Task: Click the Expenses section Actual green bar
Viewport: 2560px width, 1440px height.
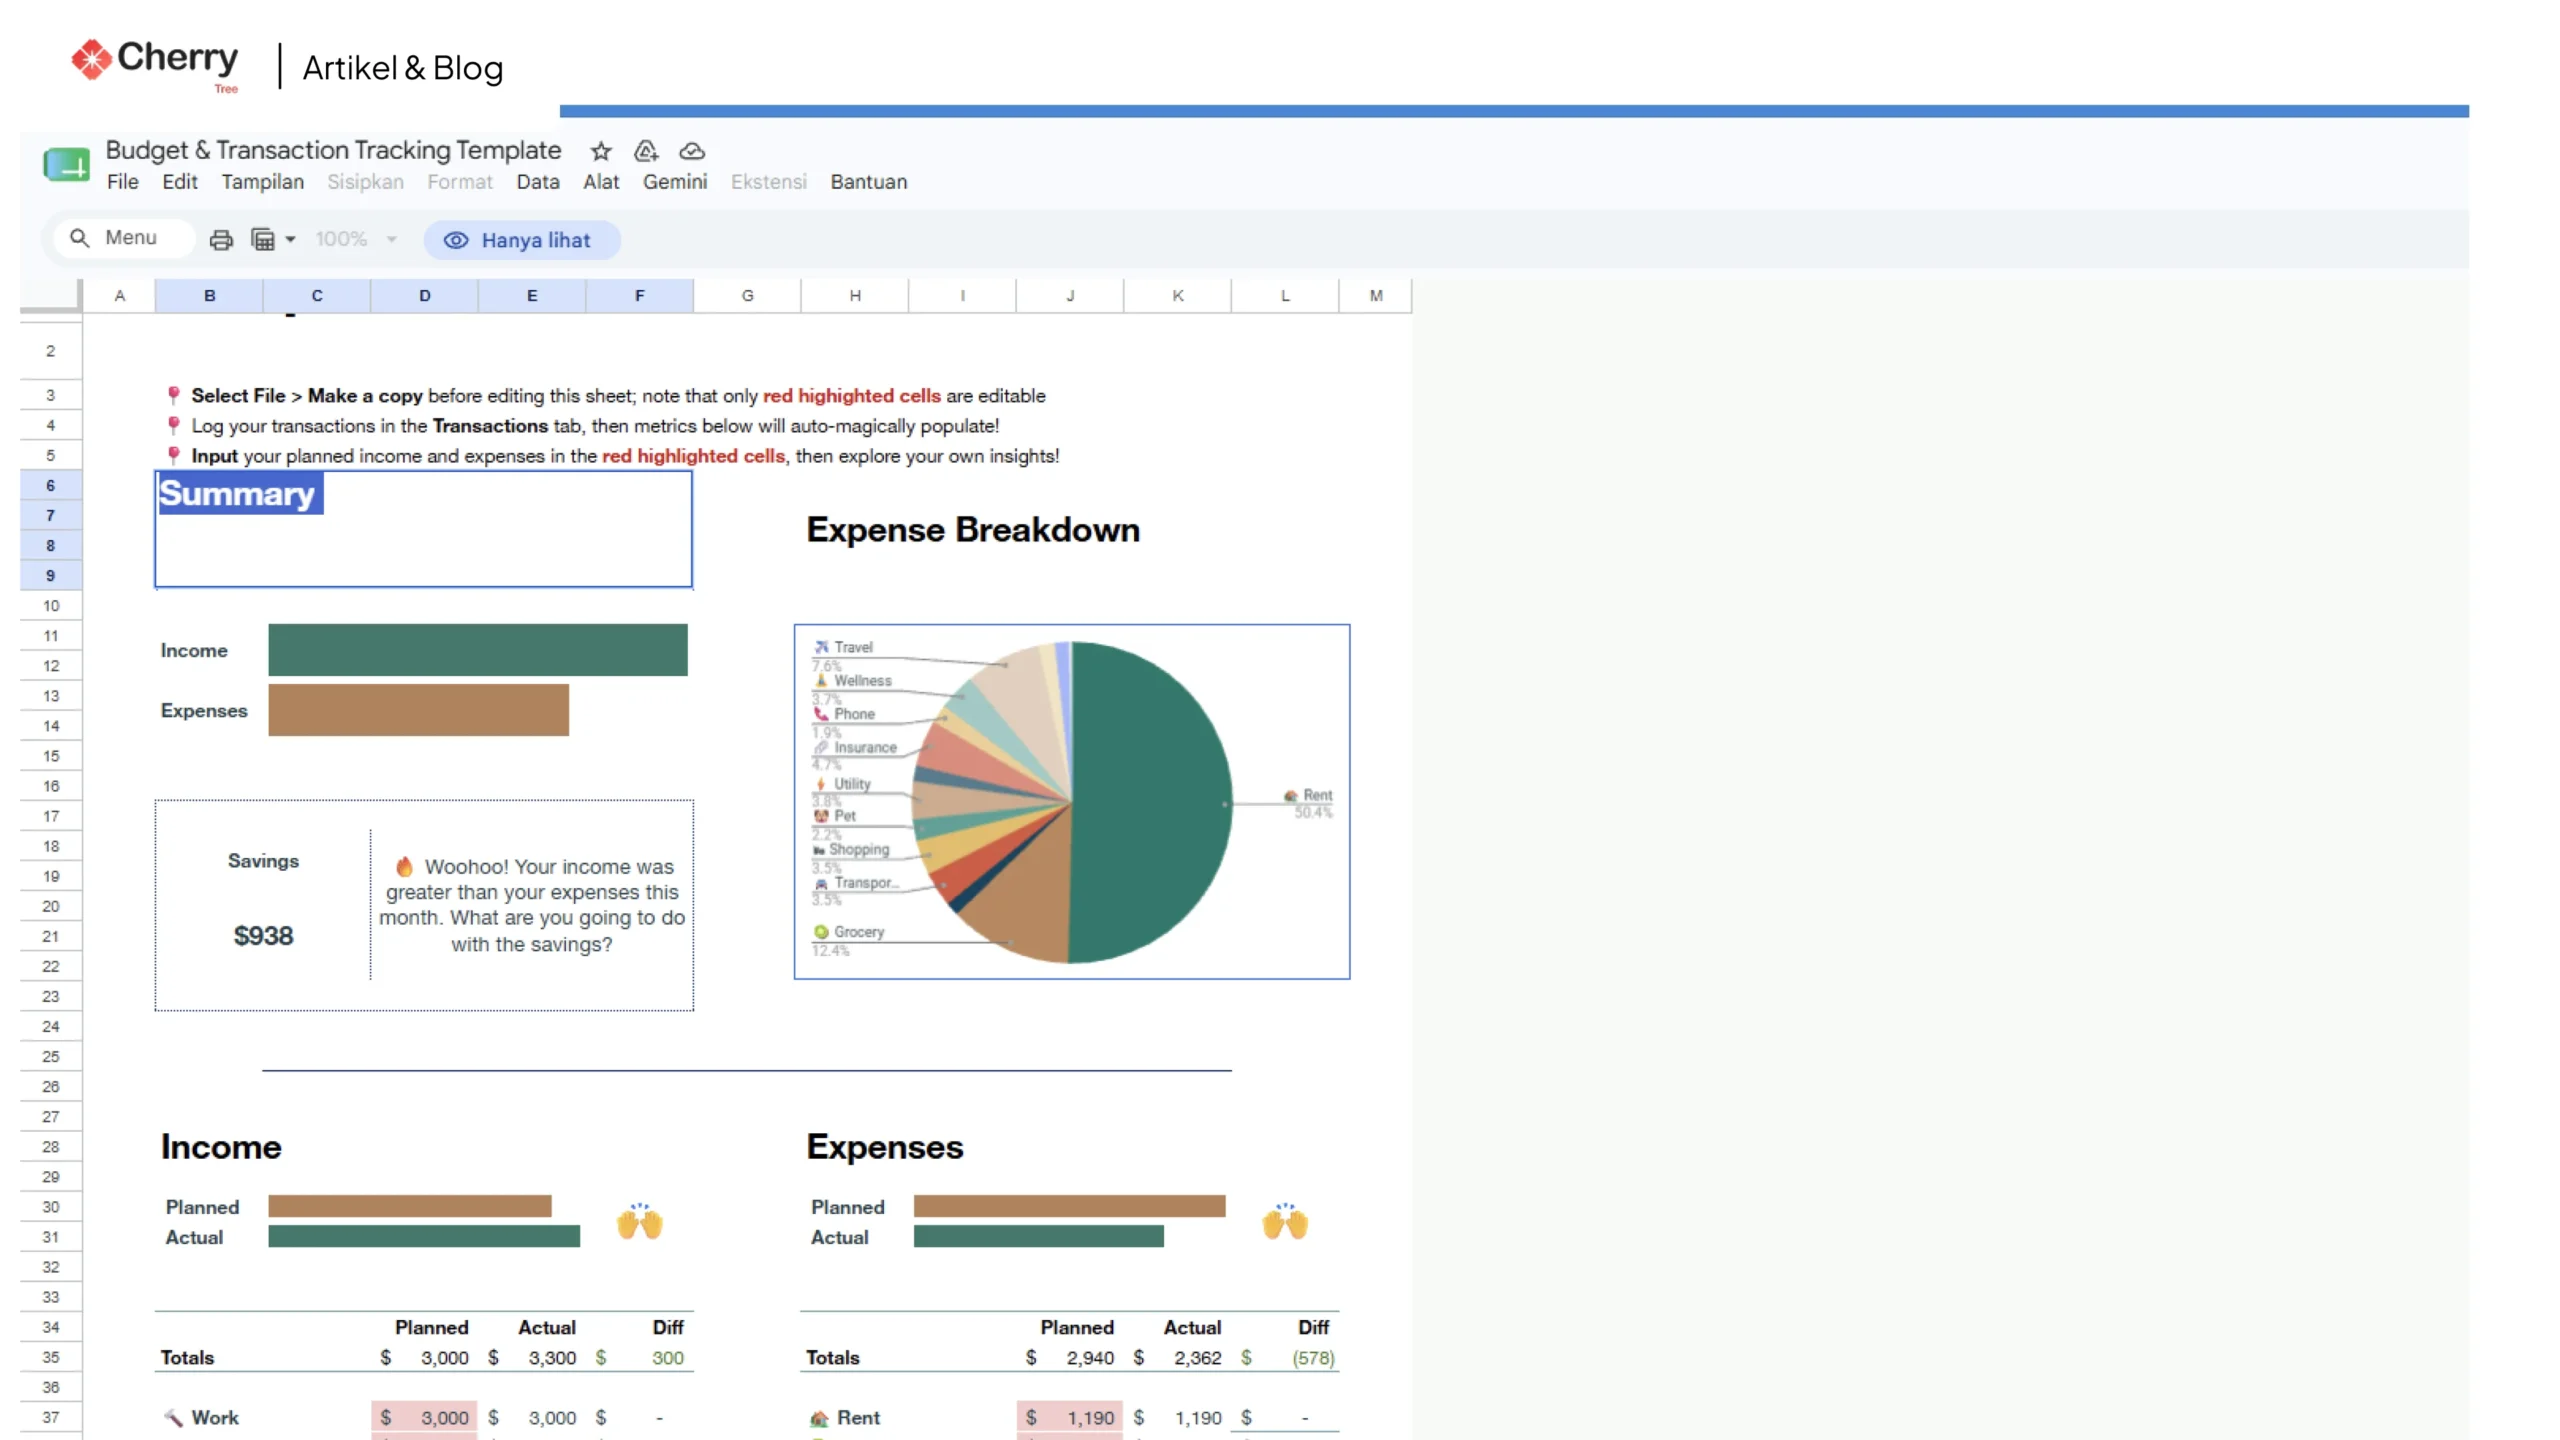Action: pos(1039,1236)
